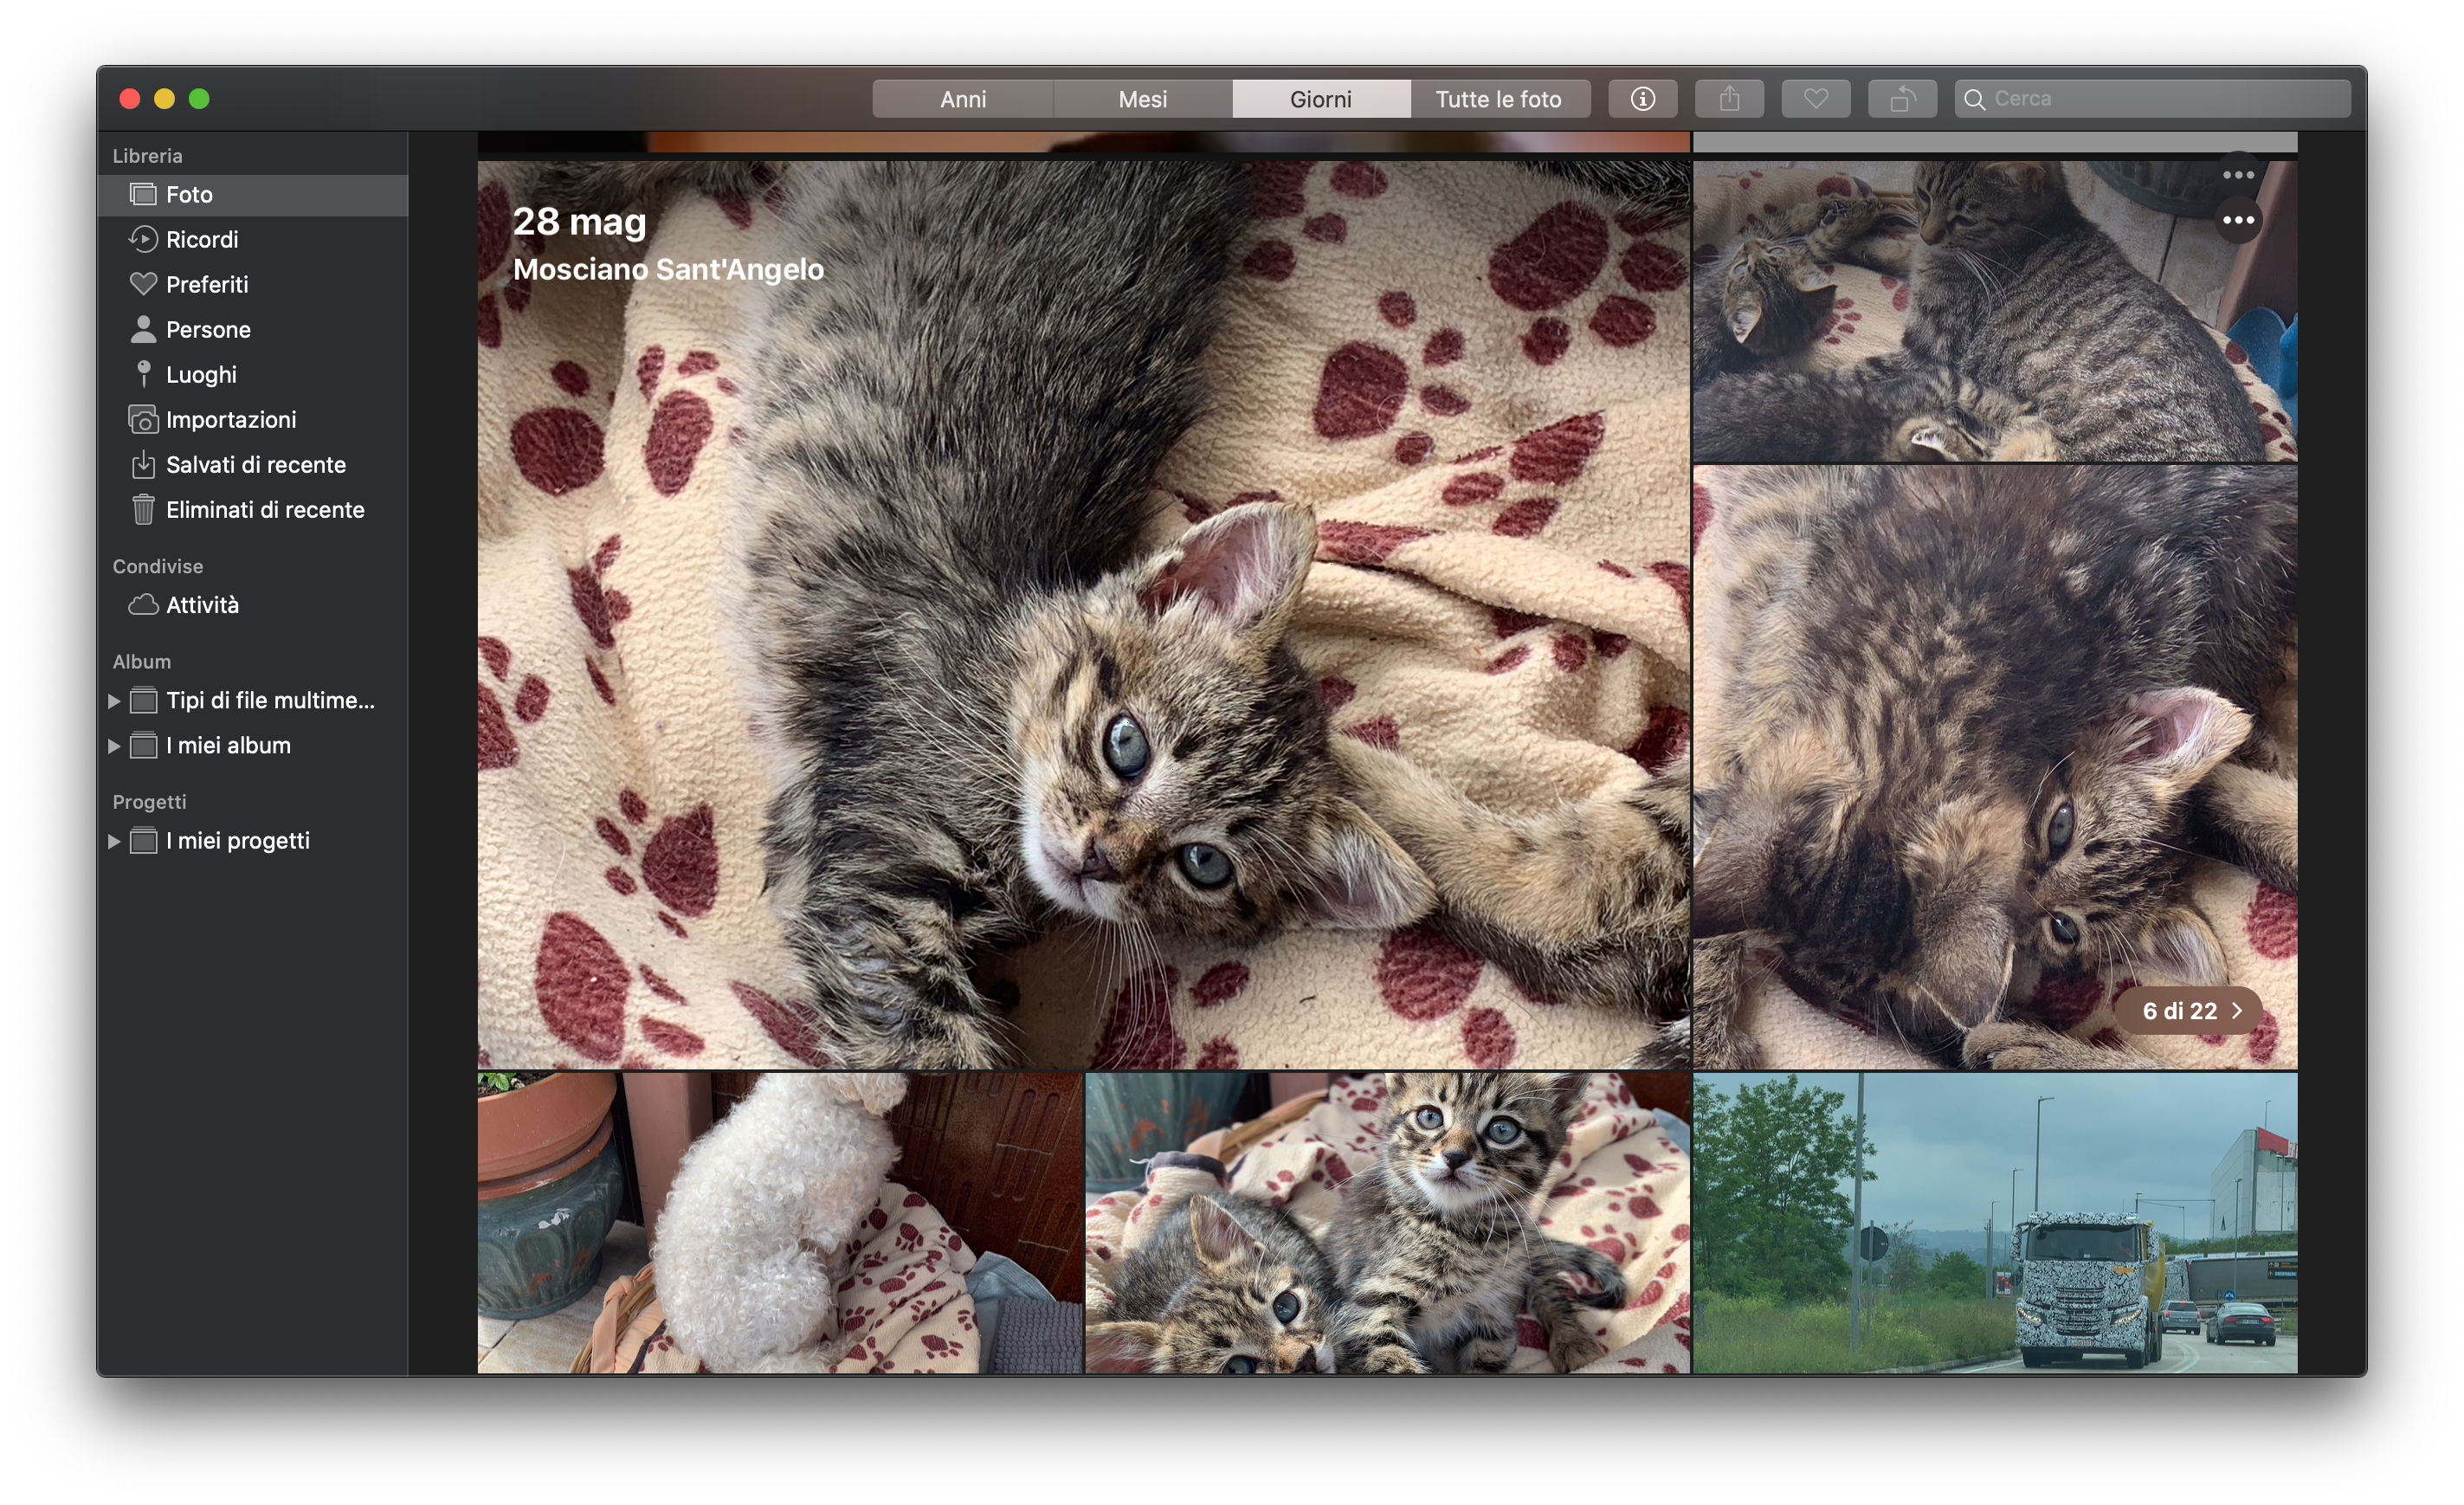The image size is (2464, 1505).
Task: Open Persone in the sidebar
Action: (253, 329)
